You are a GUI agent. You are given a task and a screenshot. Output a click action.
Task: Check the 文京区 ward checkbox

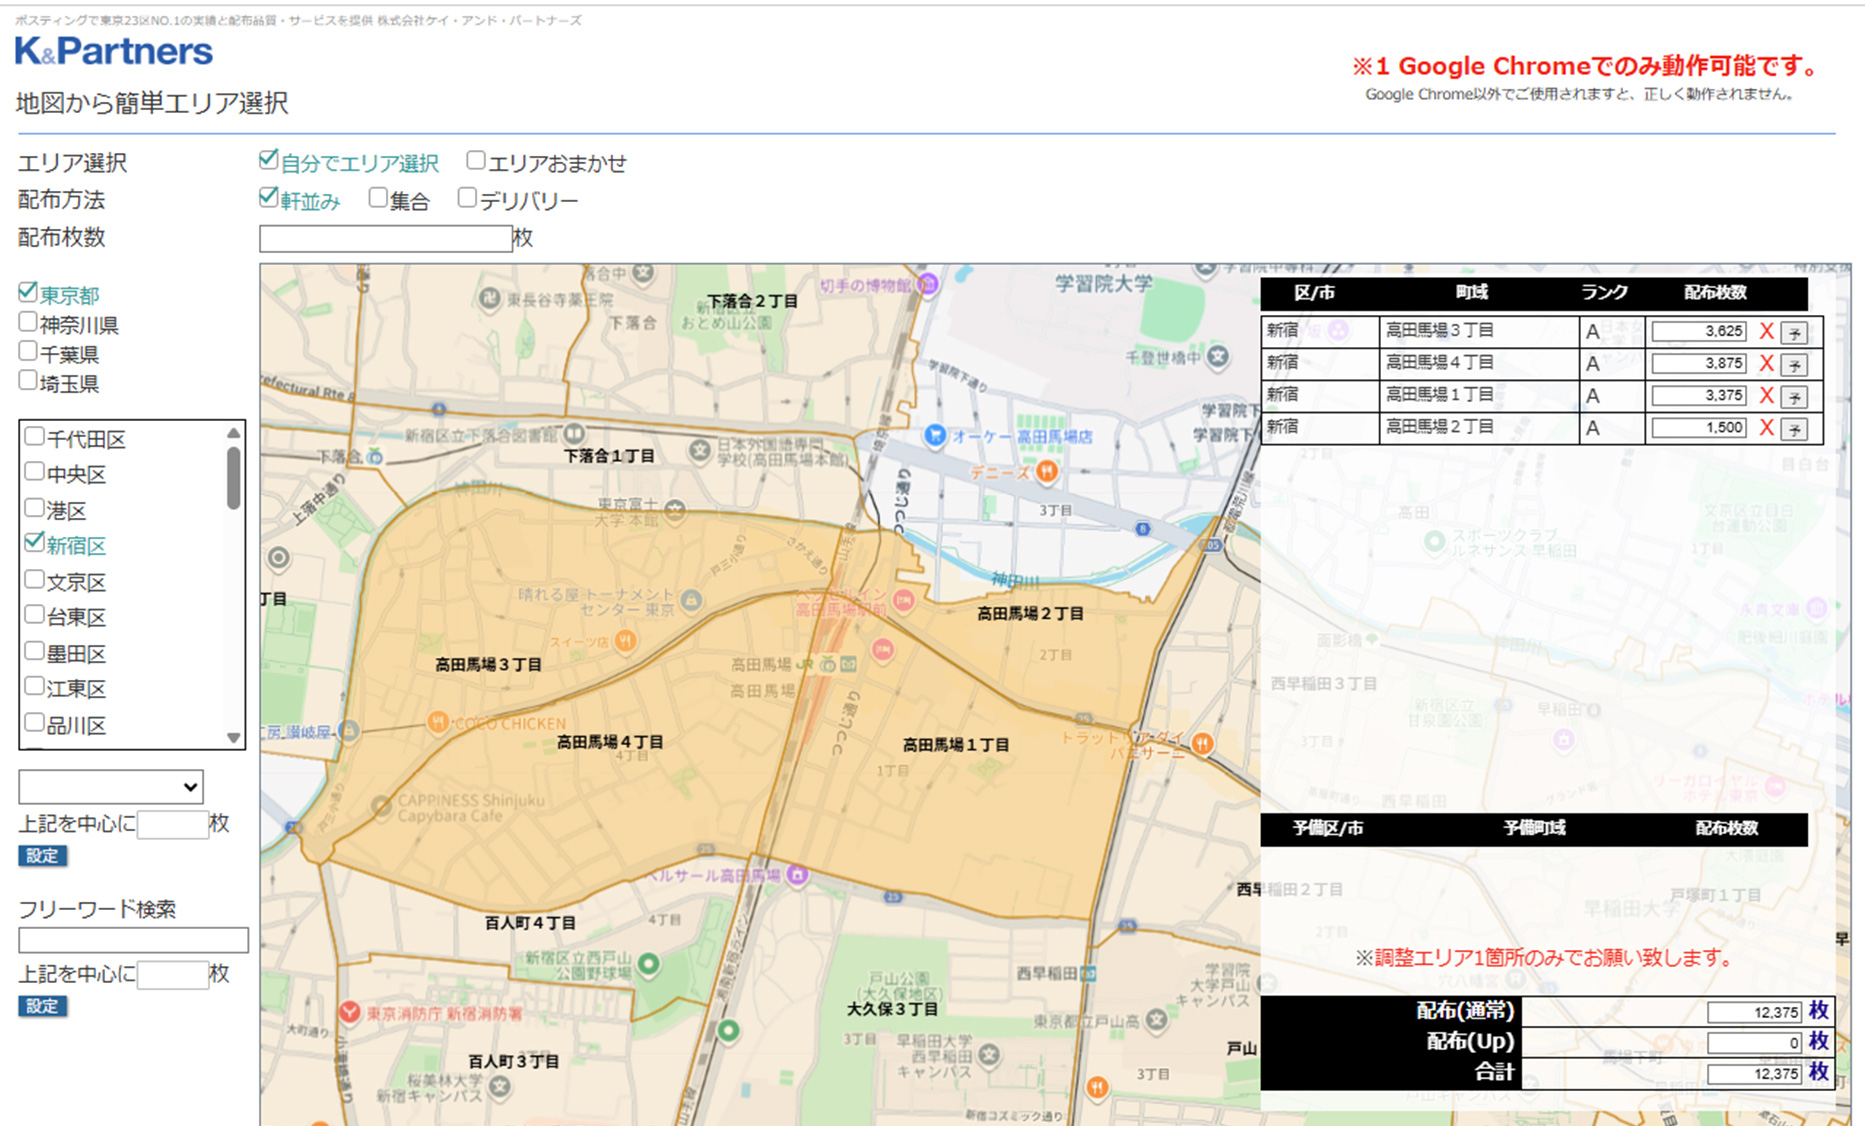point(35,579)
